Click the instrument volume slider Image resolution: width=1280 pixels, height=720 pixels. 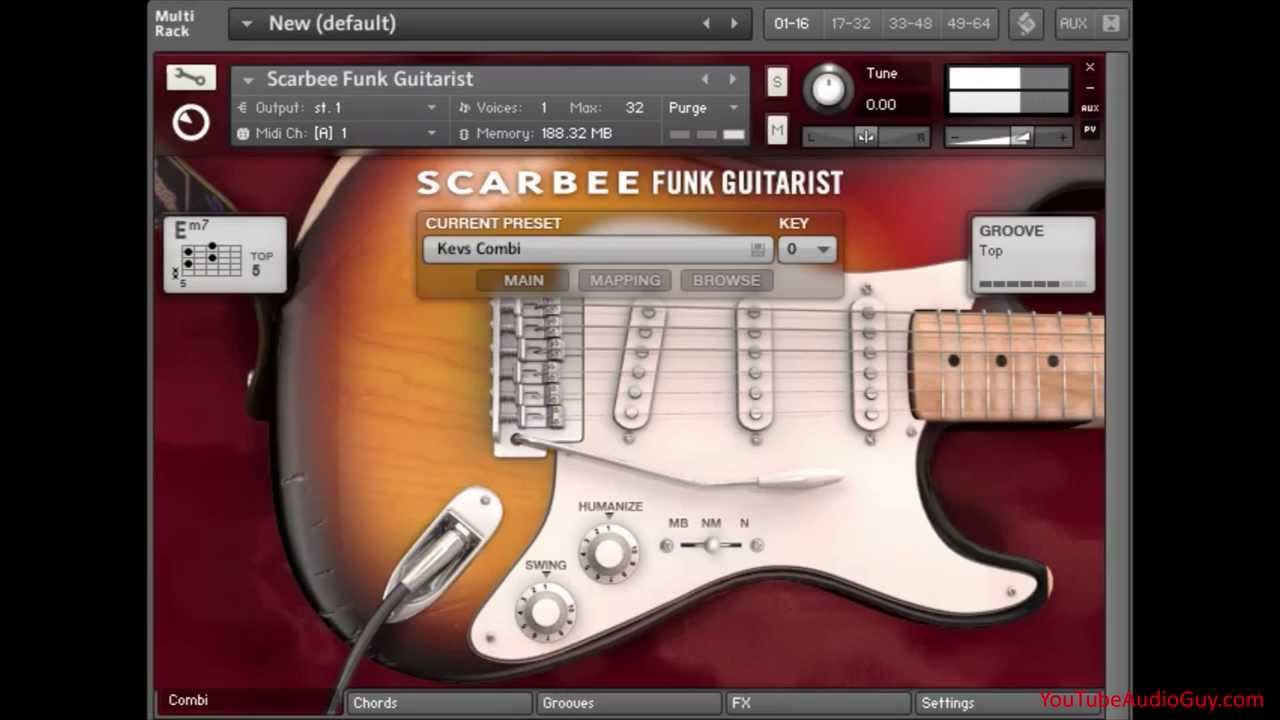[x=1007, y=136]
